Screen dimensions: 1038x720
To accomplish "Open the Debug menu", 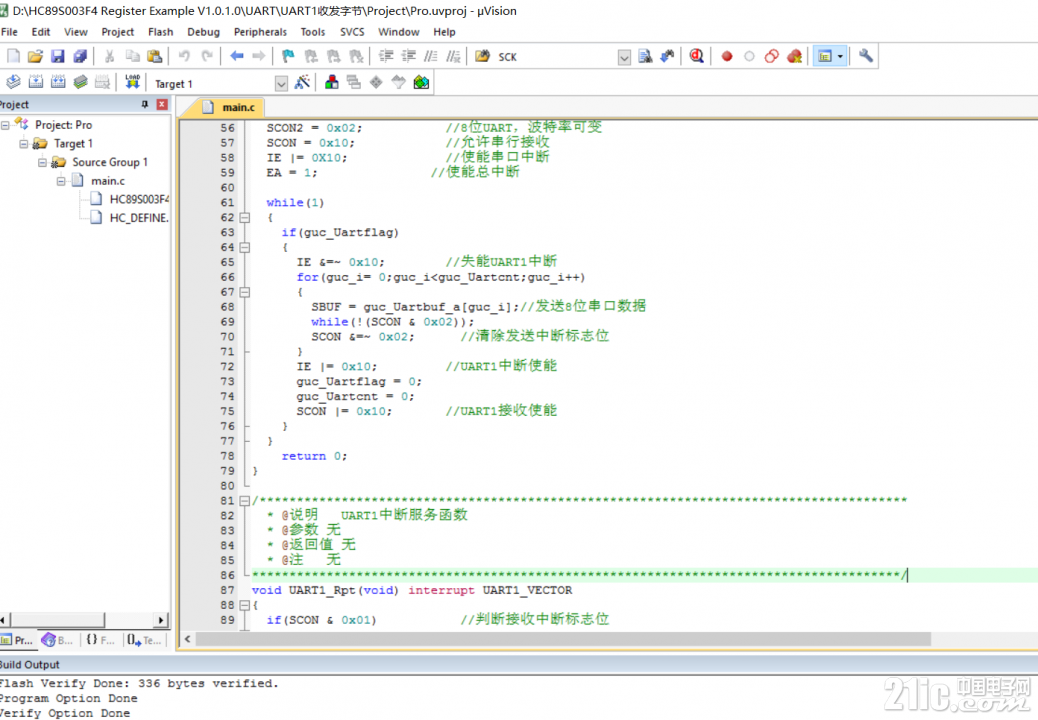I will click(203, 32).
